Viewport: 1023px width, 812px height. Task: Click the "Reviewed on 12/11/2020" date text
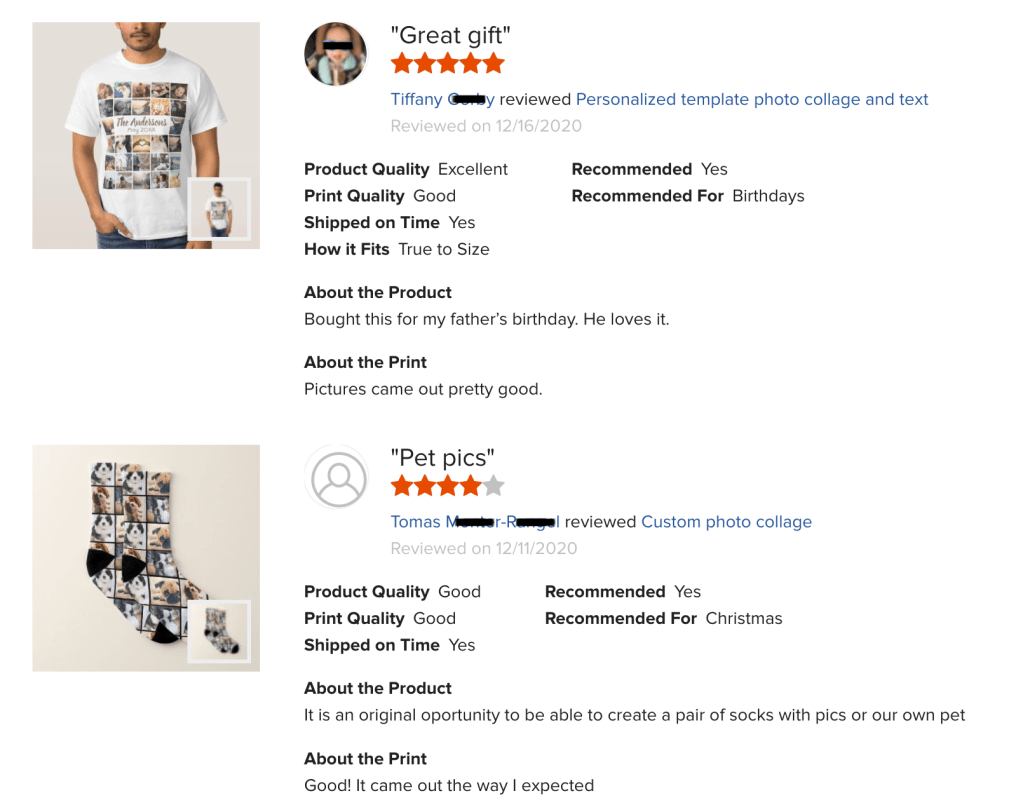click(x=483, y=548)
